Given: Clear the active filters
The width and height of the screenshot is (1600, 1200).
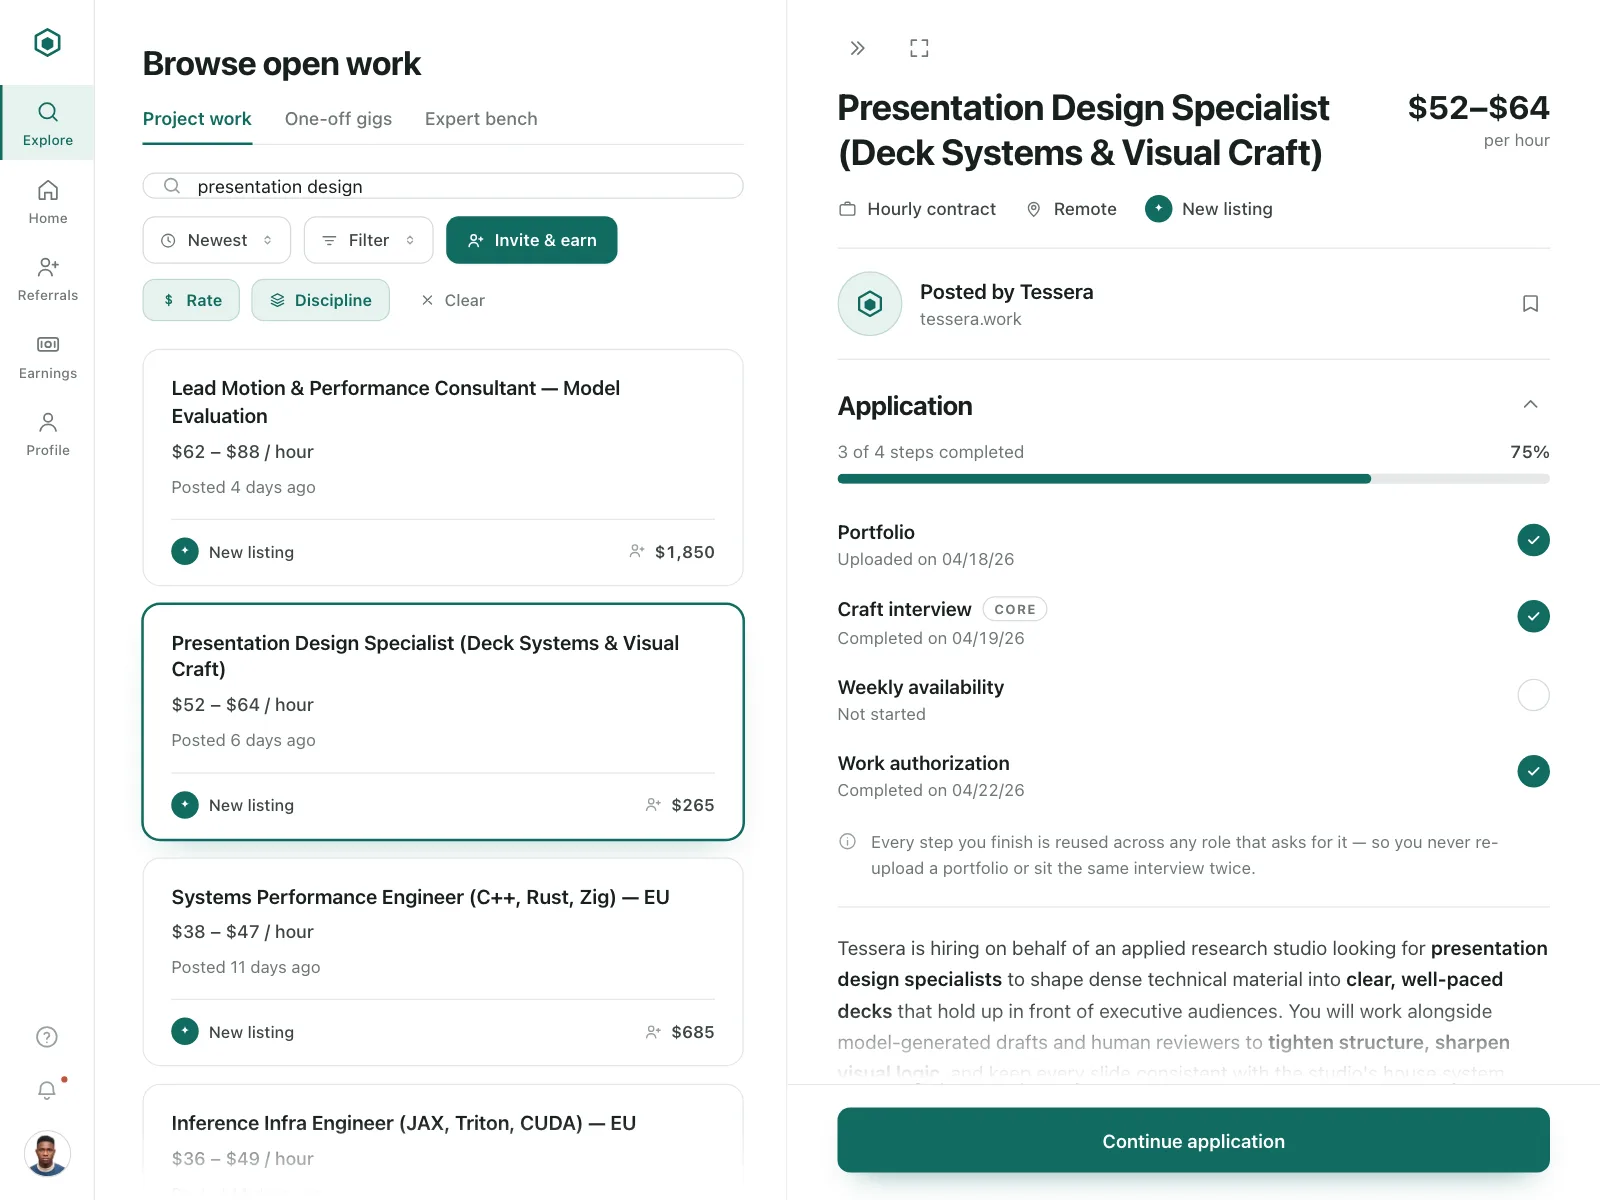Looking at the screenshot, I should click(453, 300).
